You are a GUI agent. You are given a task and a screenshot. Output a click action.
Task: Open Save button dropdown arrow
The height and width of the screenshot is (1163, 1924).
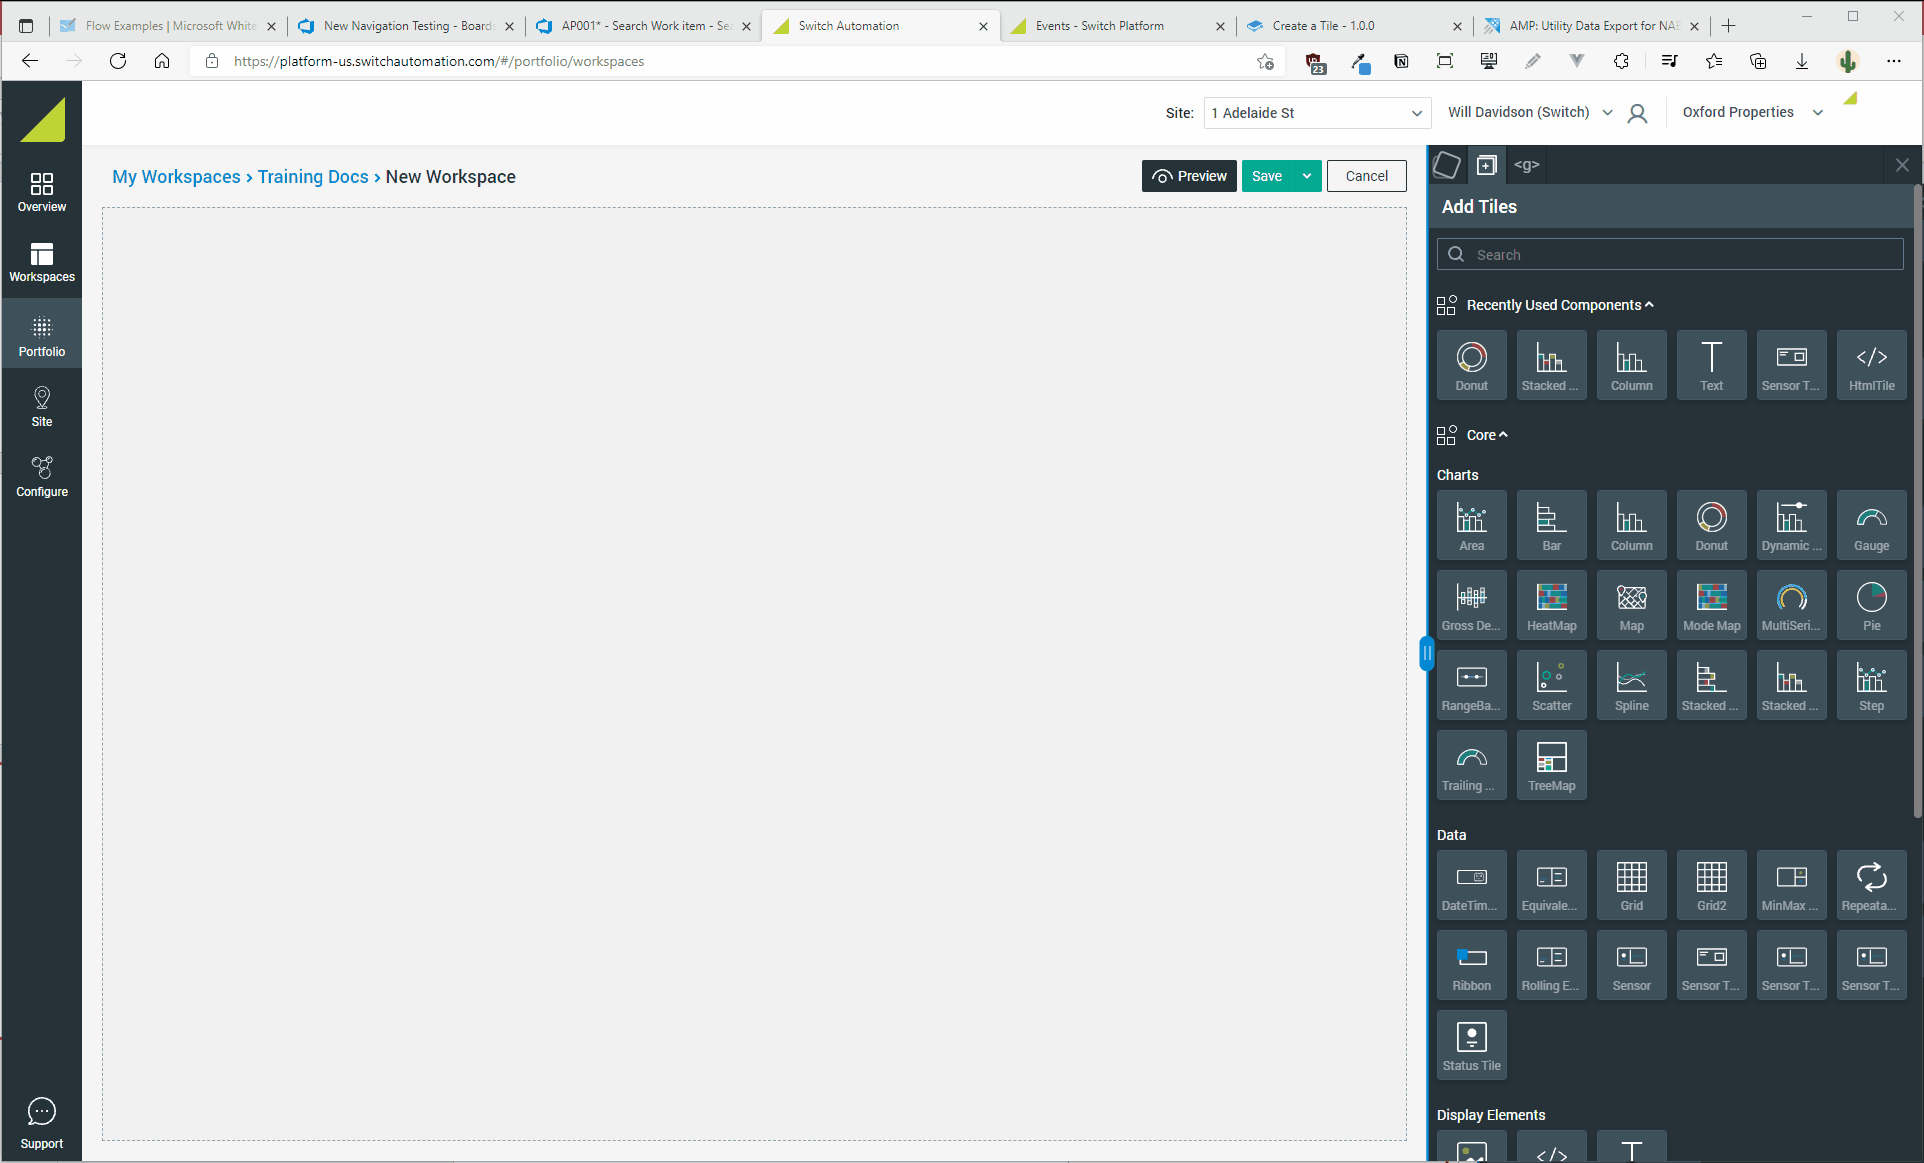click(1307, 176)
